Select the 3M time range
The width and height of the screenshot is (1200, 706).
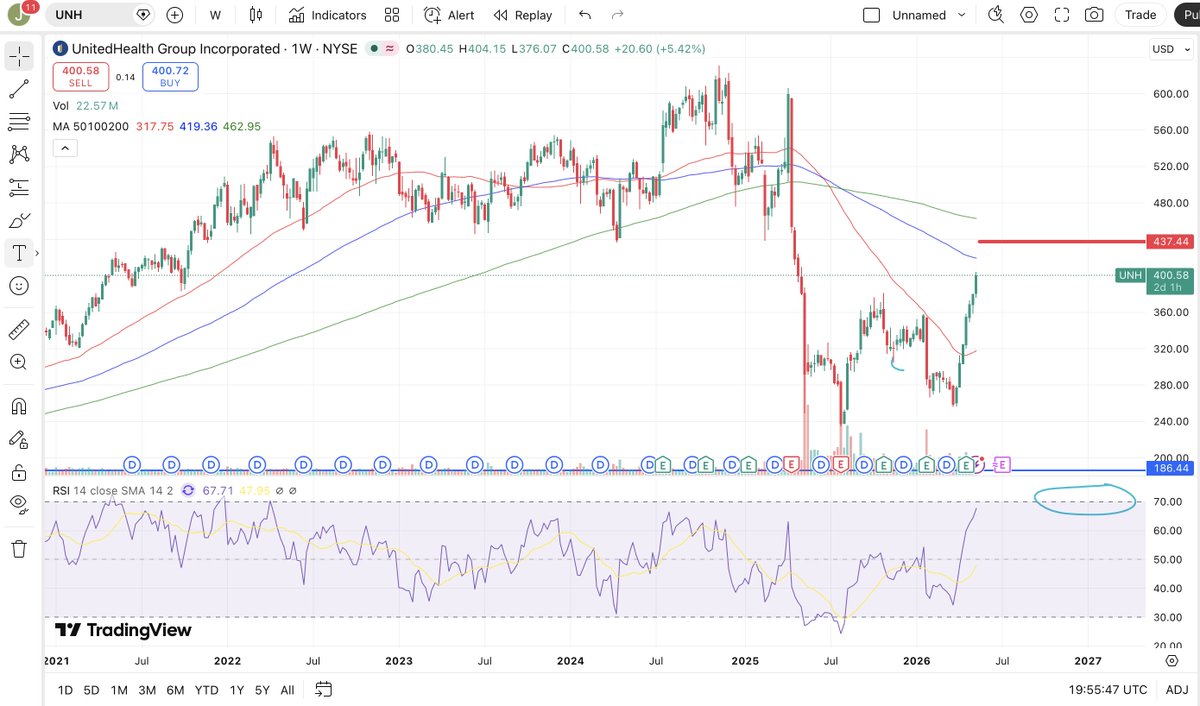pos(147,689)
